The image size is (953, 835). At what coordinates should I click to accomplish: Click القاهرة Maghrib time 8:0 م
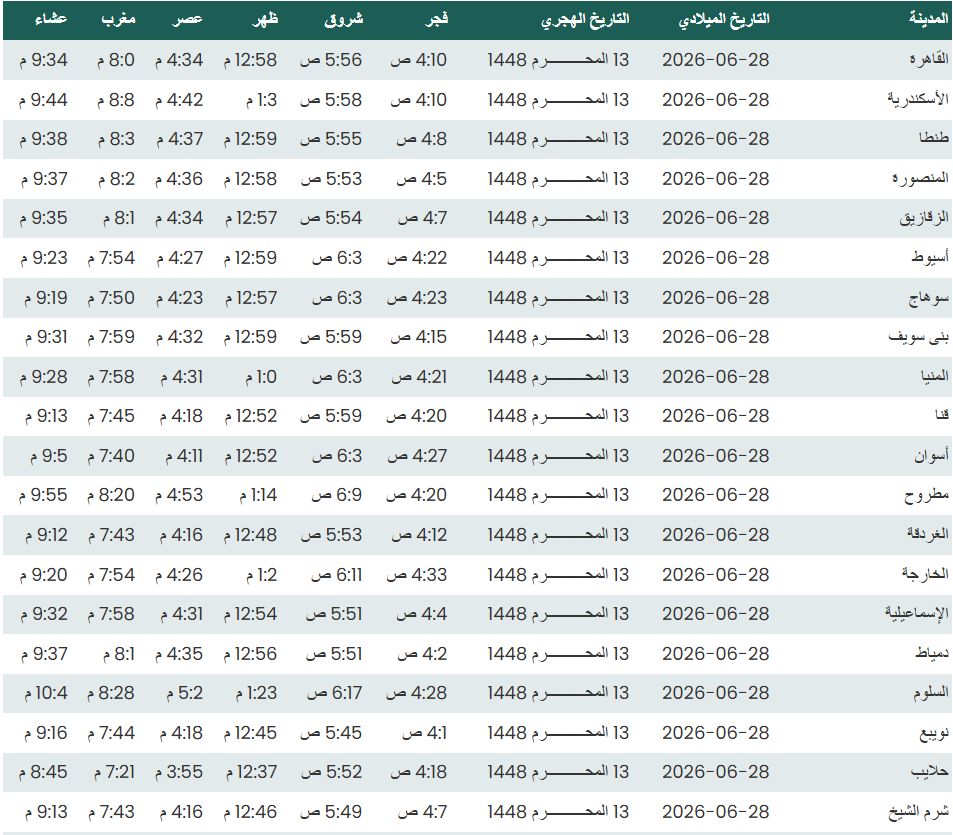tap(115, 60)
